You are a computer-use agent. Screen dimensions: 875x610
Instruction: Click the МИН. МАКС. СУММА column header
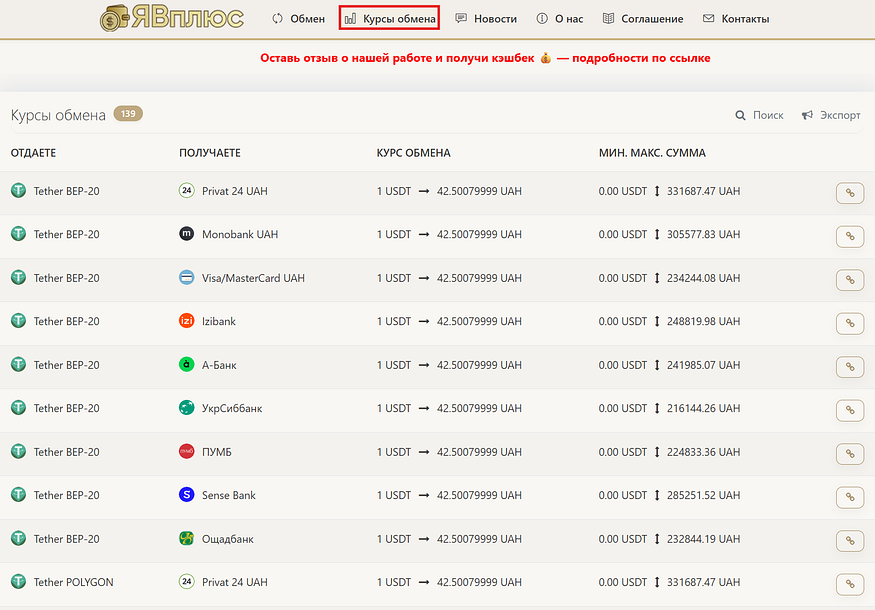[652, 153]
